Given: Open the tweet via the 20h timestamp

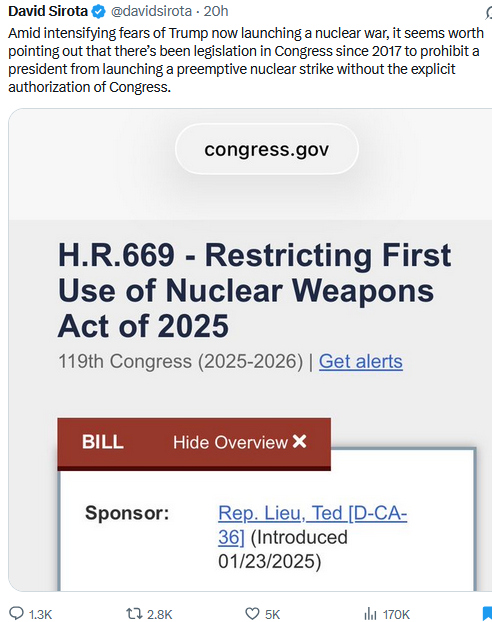Looking at the screenshot, I should click(x=216, y=11).
